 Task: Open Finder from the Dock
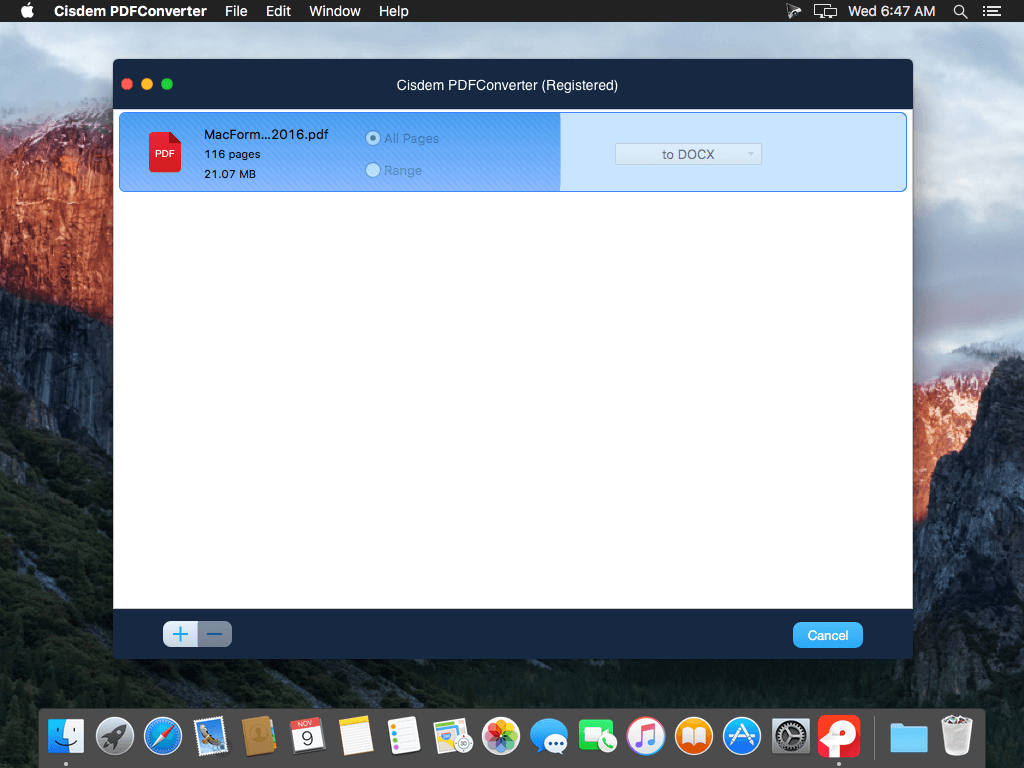(x=66, y=736)
